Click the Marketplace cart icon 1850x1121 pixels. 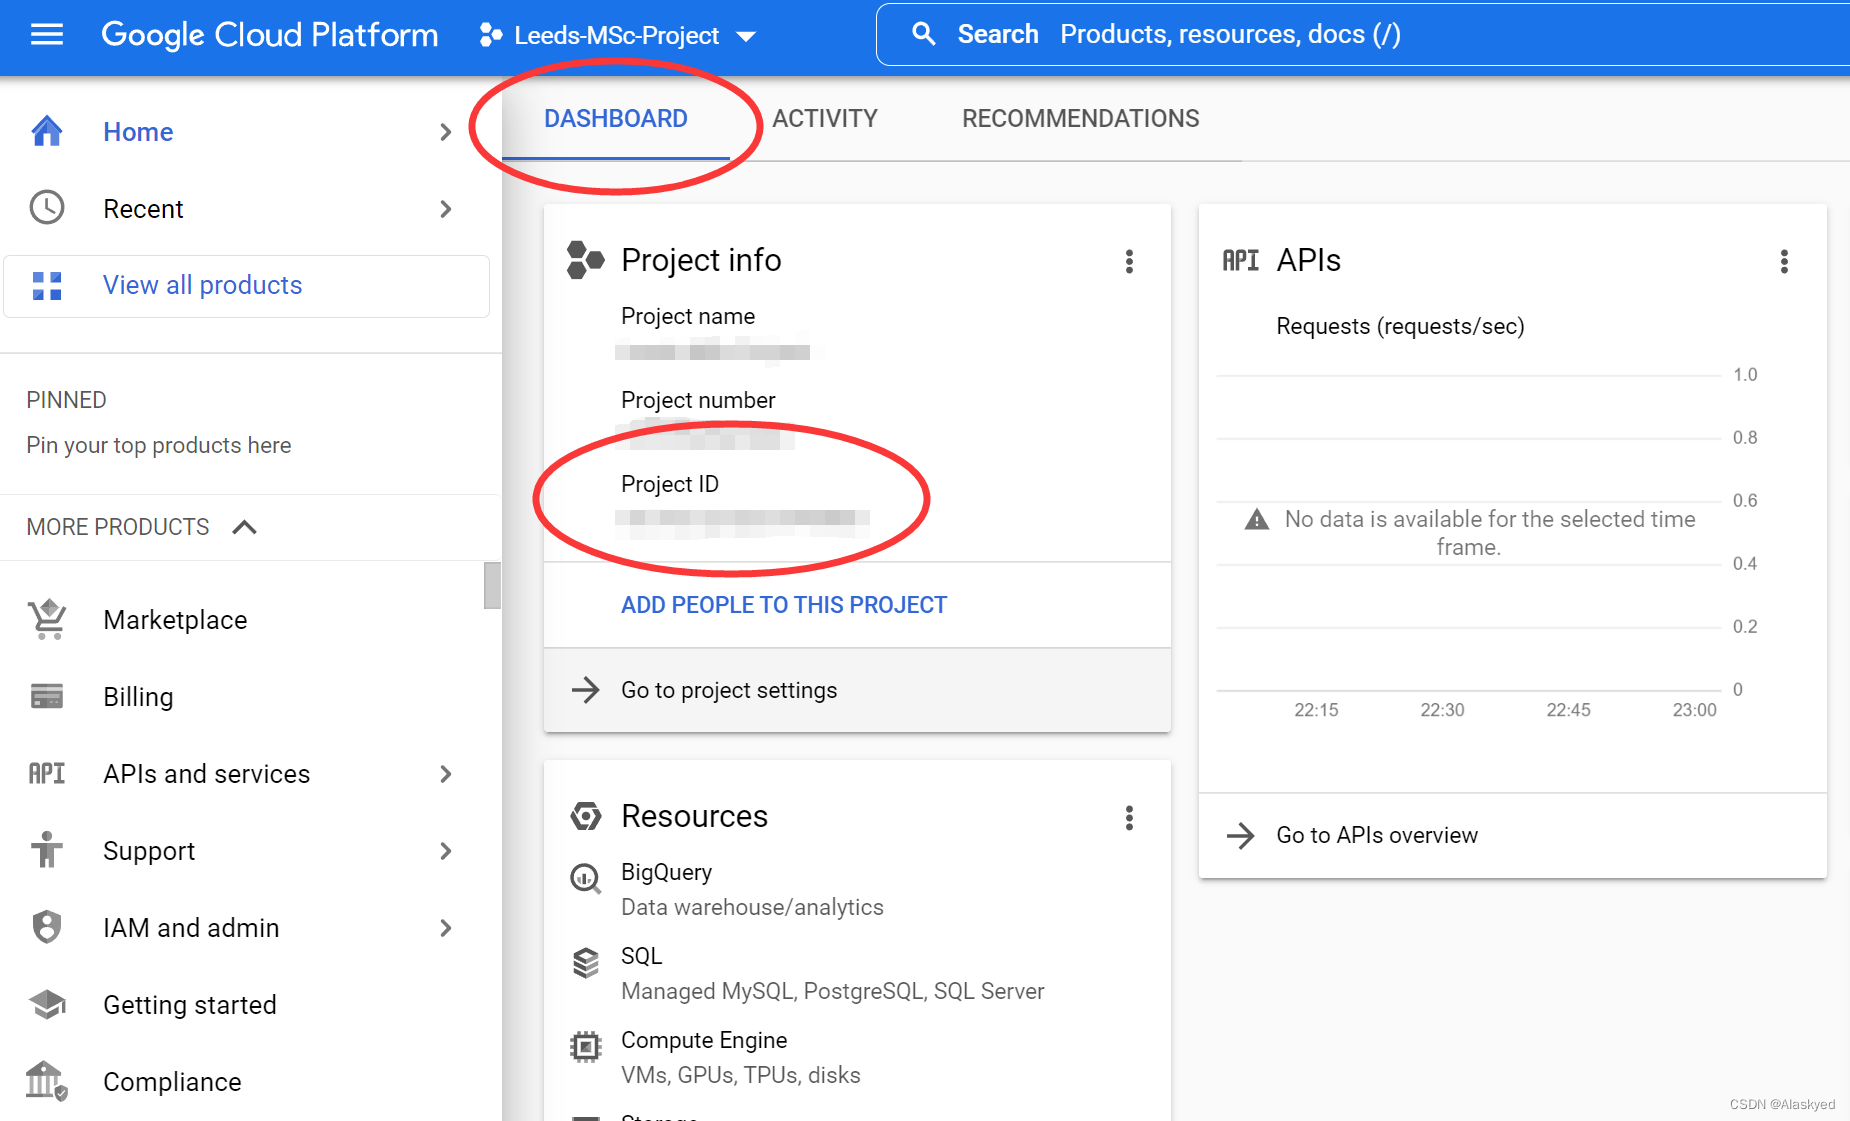pos(47,619)
